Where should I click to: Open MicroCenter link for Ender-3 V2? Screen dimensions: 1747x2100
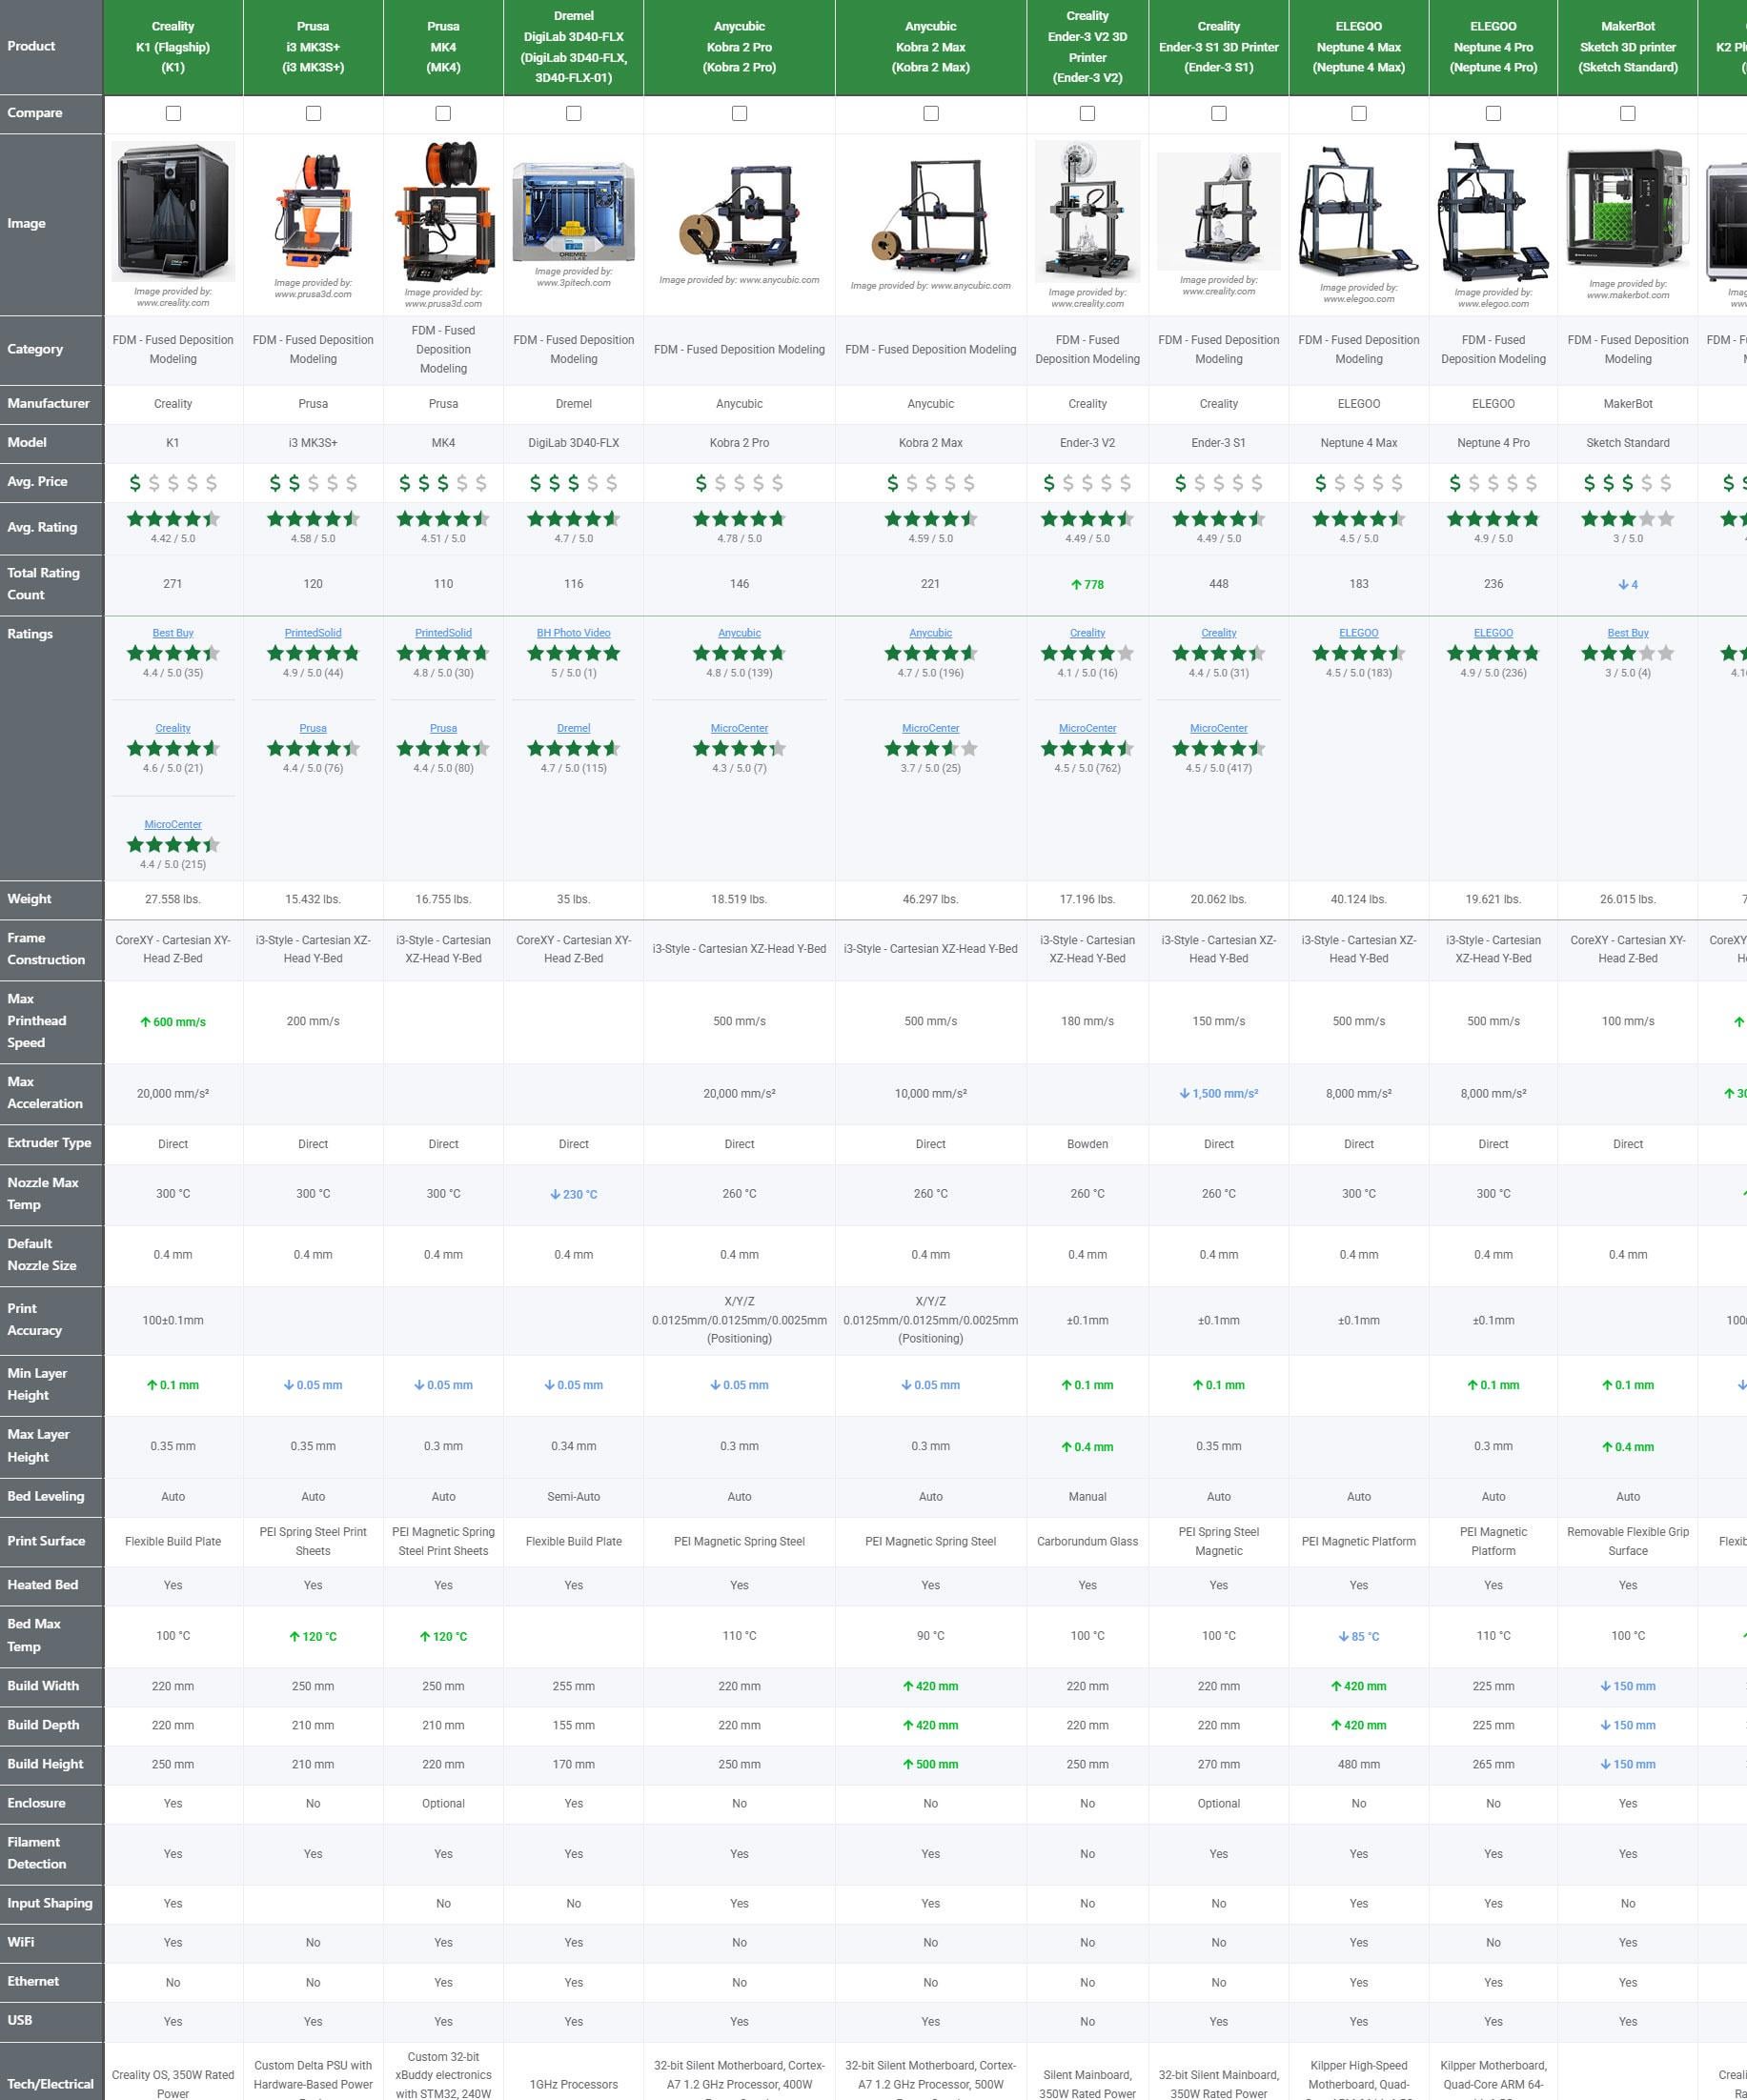pyautogui.click(x=1087, y=728)
